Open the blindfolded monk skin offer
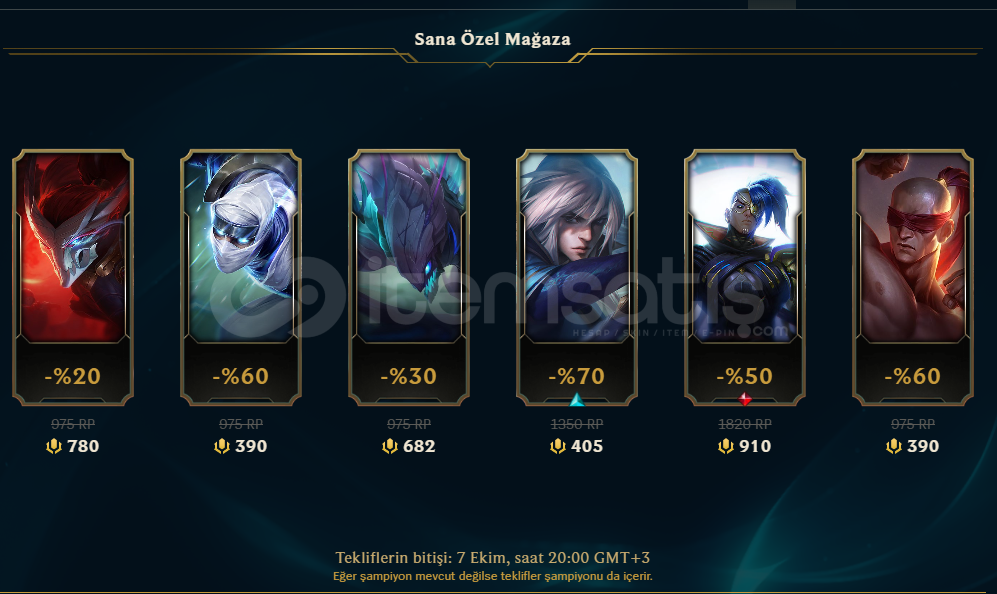The image size is (997, 594). pos(912,277)
